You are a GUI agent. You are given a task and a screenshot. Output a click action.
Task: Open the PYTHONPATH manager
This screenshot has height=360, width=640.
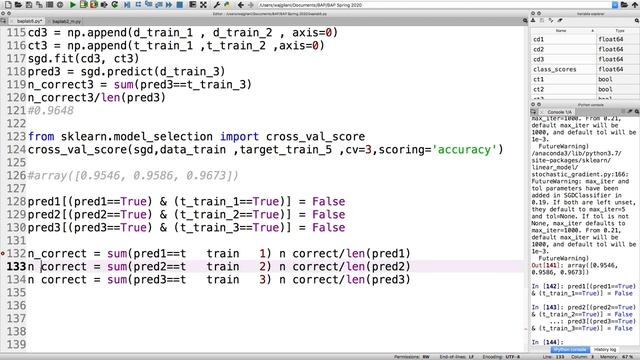pos(227,5)
